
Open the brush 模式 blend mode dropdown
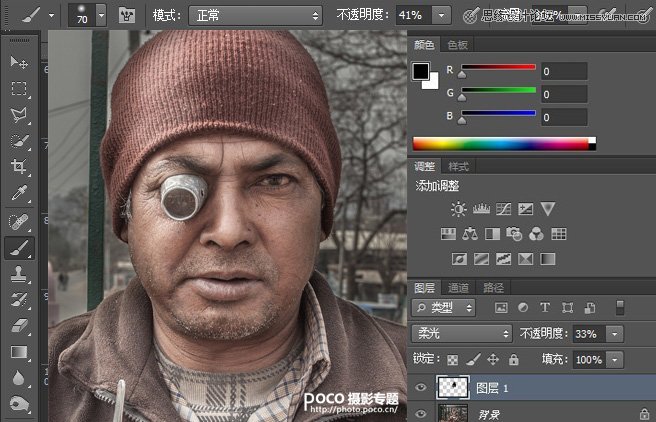(x=257, y=15)
